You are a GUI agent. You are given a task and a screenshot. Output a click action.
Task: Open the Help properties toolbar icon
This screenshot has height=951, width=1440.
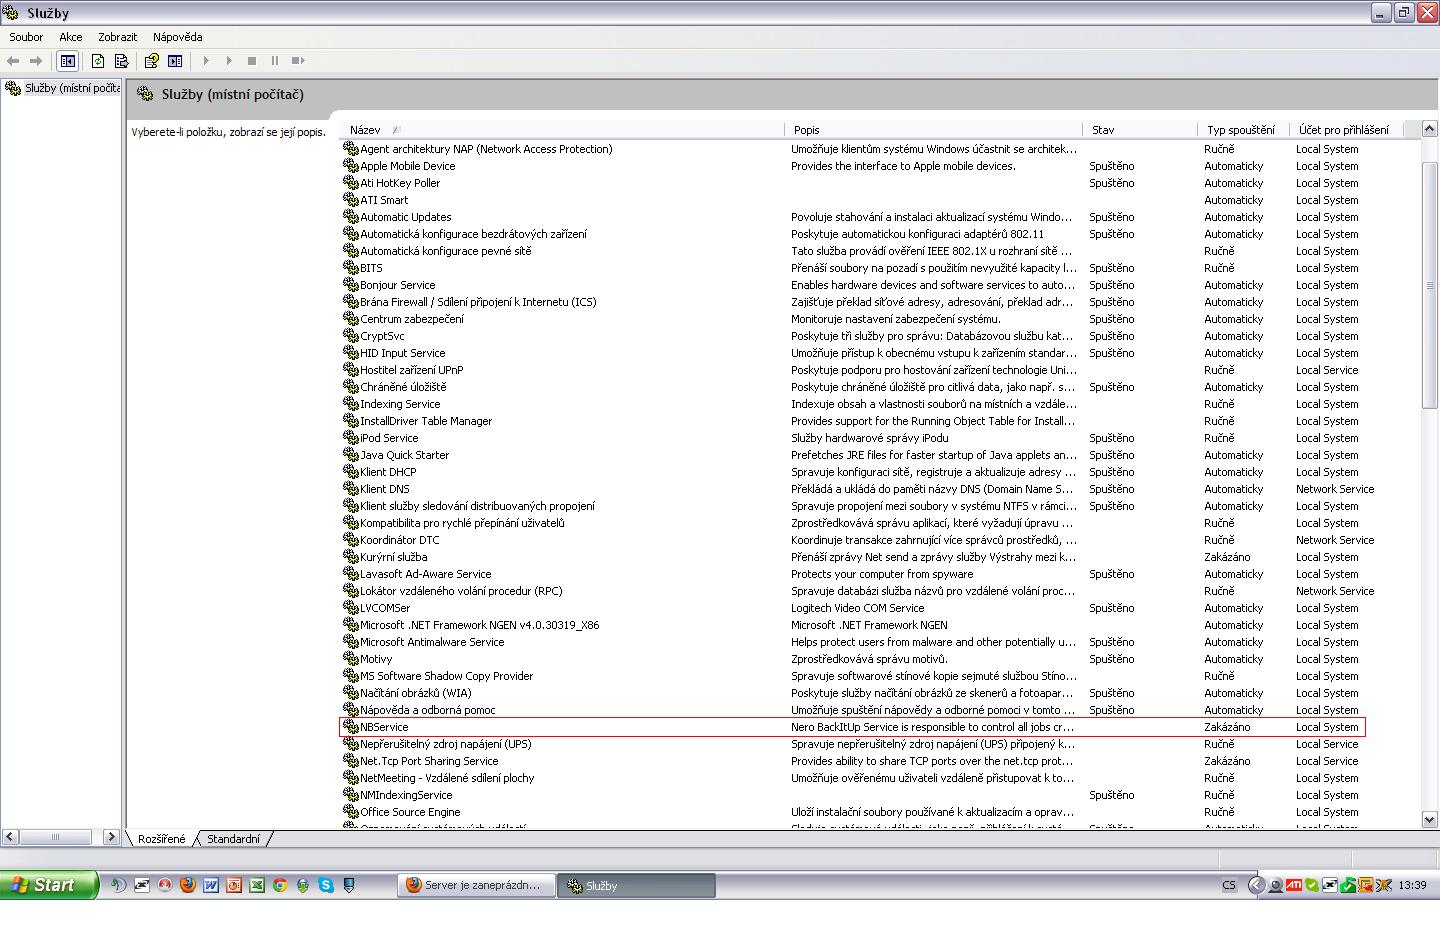(x=151, y=61)
